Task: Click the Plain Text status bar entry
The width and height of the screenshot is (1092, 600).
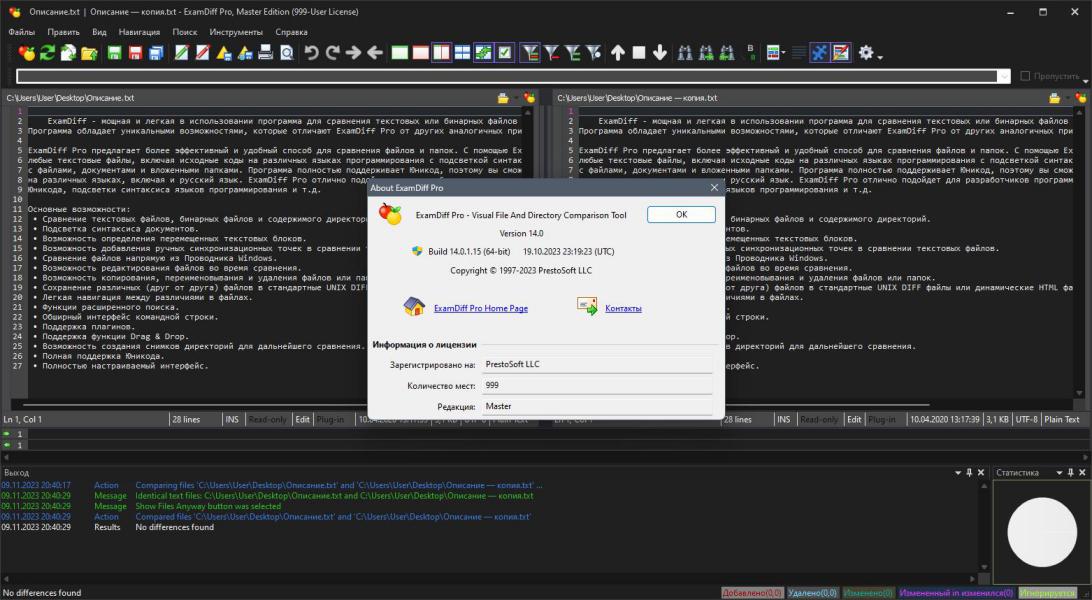Action: click(1062, 420)
